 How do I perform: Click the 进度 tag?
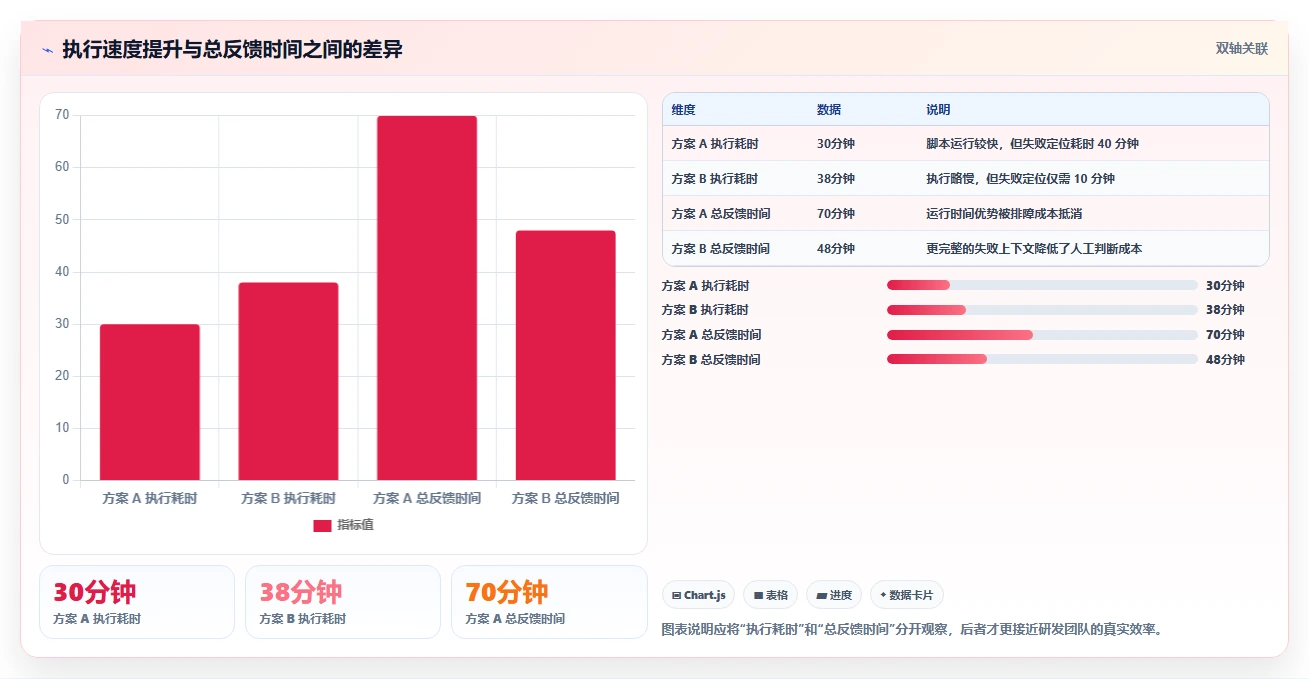pos(834,595)
